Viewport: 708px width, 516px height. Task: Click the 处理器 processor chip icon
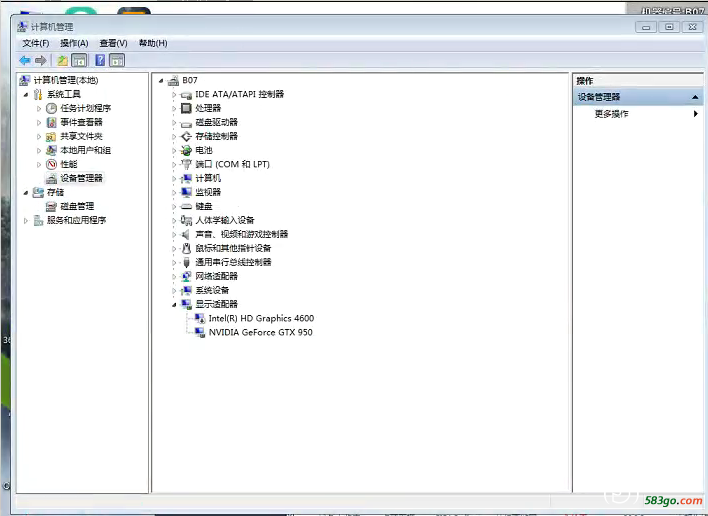[x=186, y=108]
